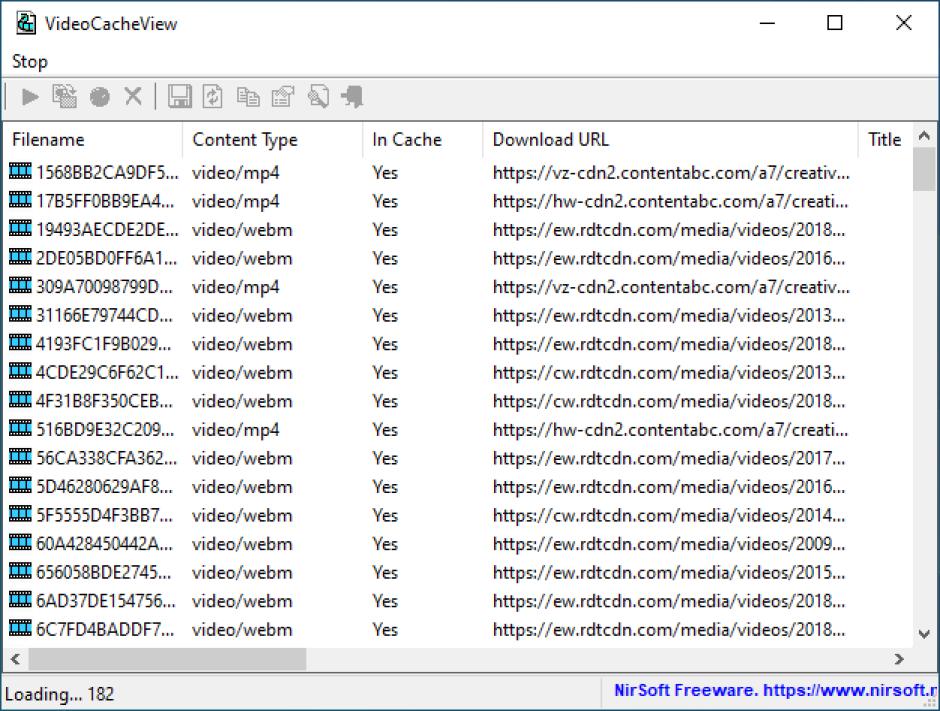
Task: Click URL of row 4CDE29C6F62C1
Action: coord(669,373)
